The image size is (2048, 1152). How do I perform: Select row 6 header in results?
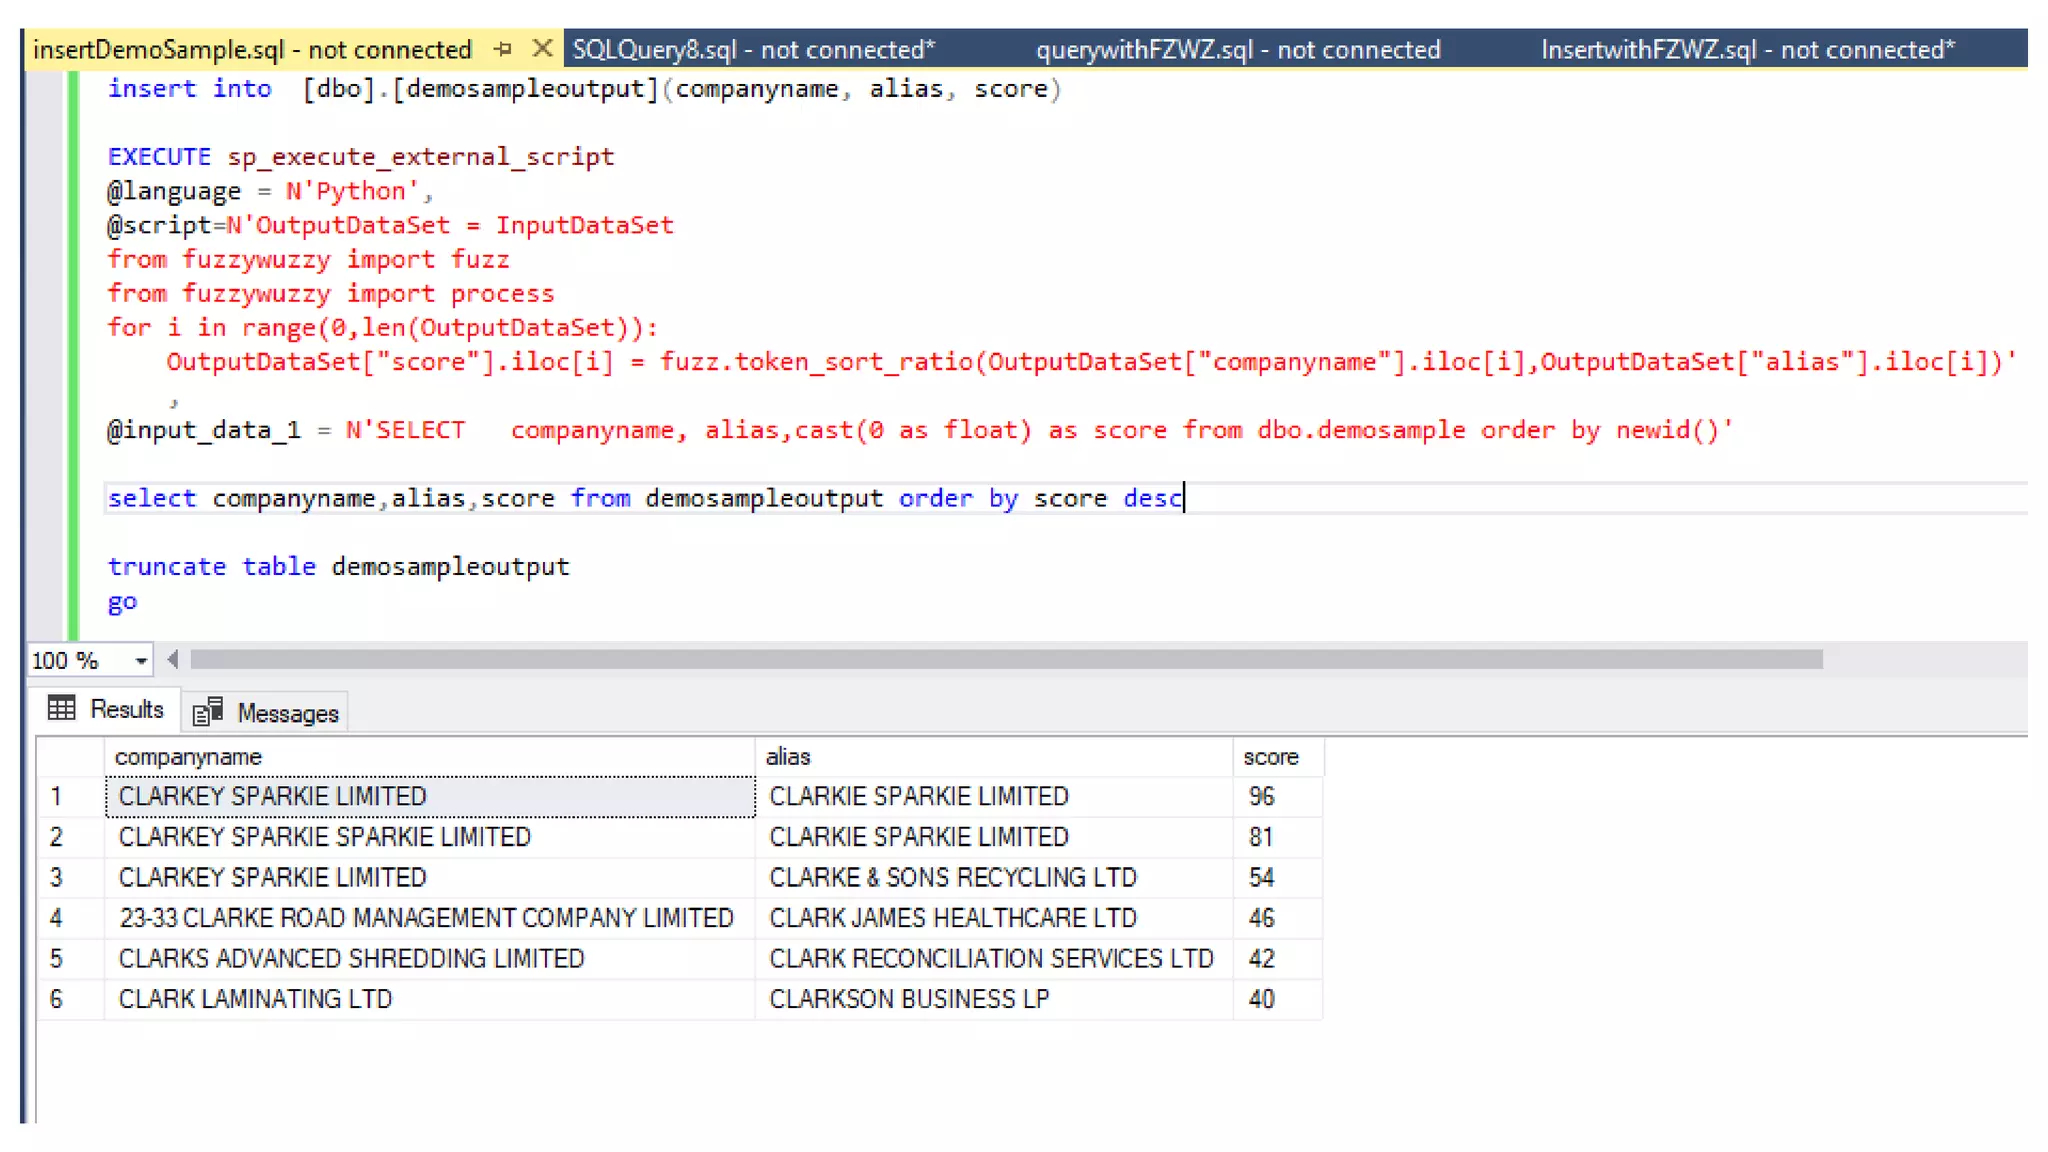(x=70, y=999)
